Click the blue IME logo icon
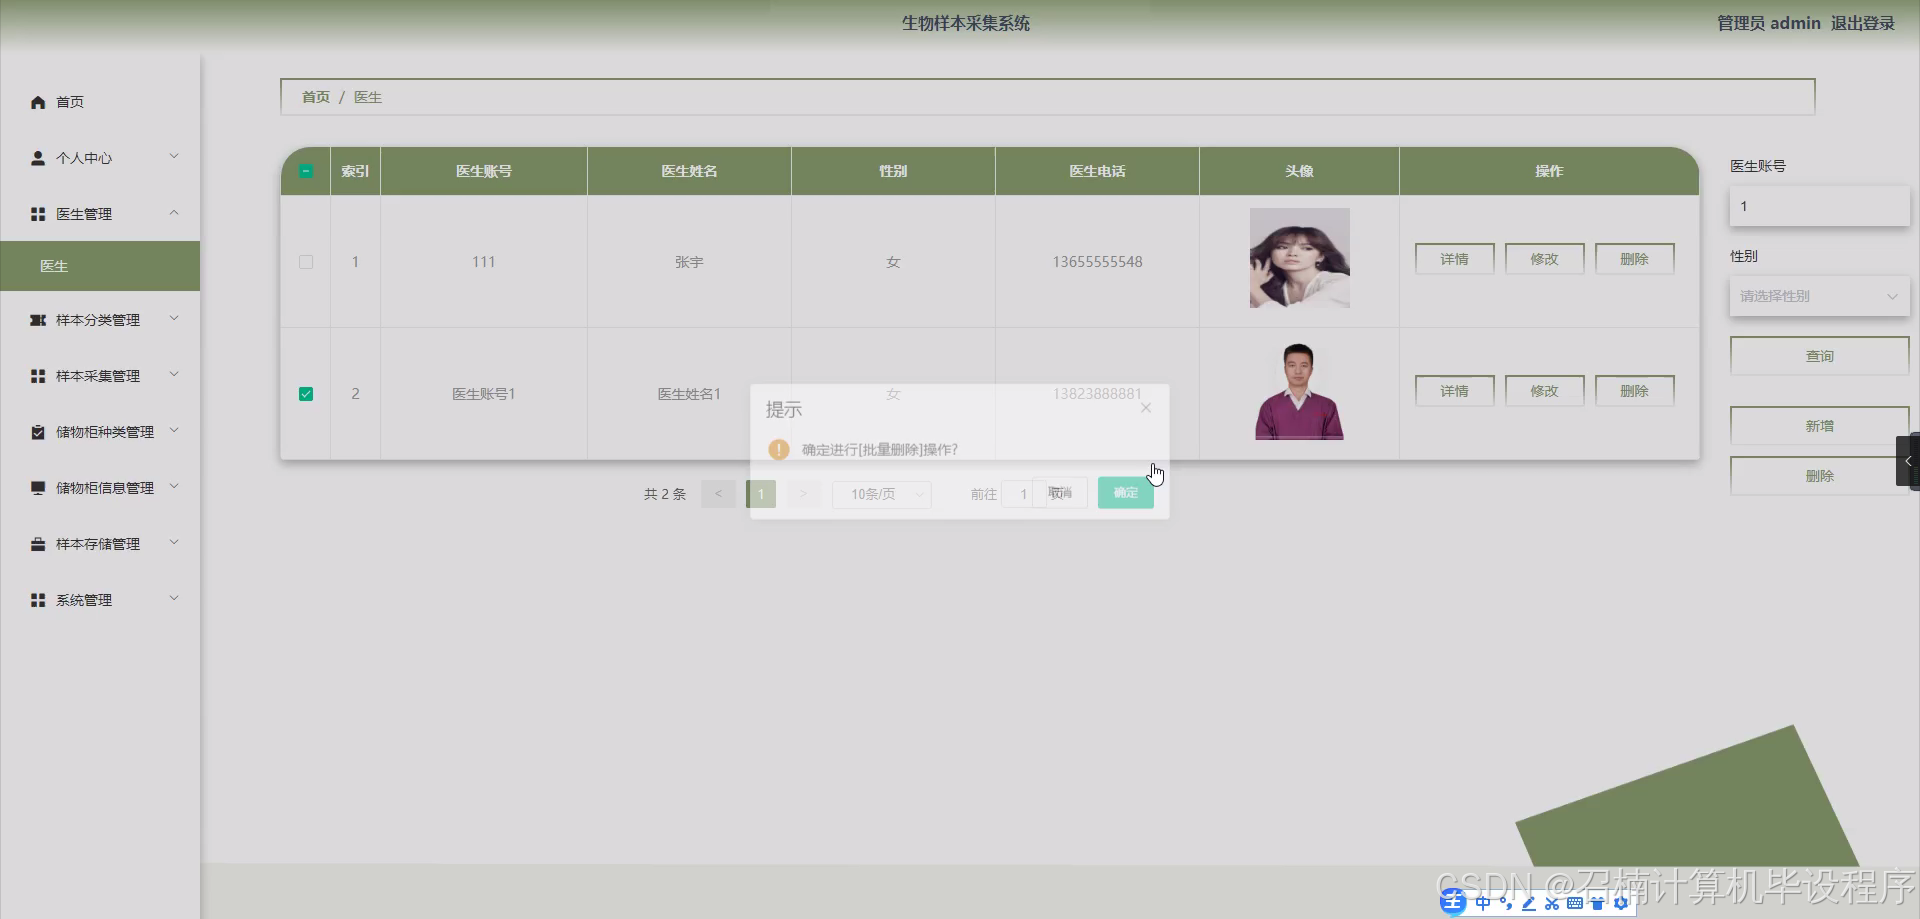The width and height of the screenshot is (1920, 919). tap(1453, 903)
